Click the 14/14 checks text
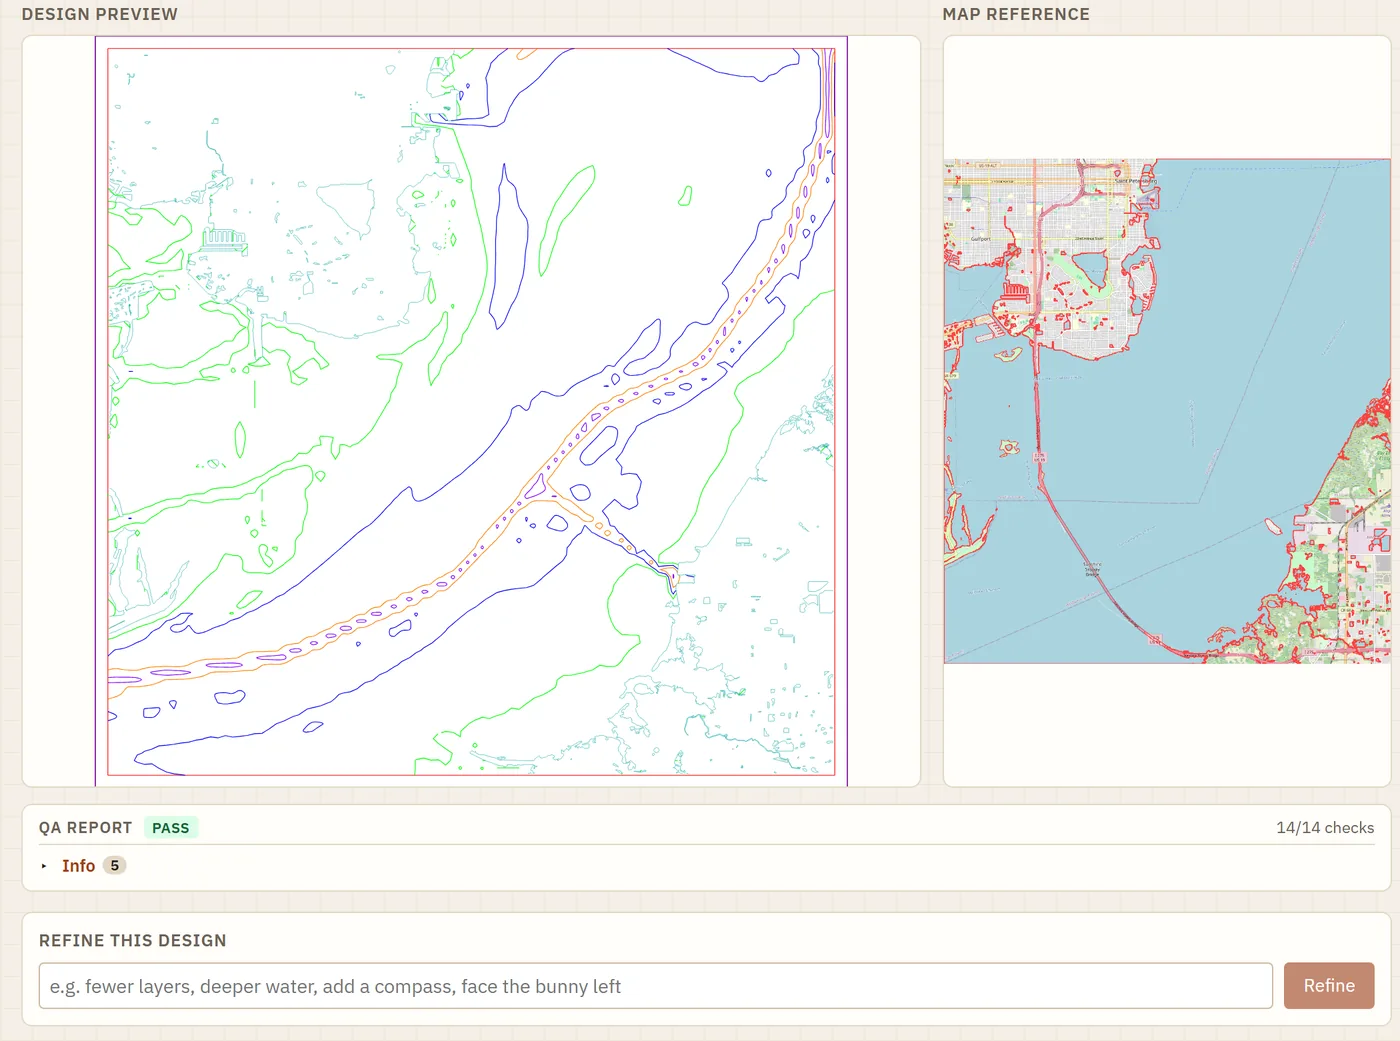 1325,828
